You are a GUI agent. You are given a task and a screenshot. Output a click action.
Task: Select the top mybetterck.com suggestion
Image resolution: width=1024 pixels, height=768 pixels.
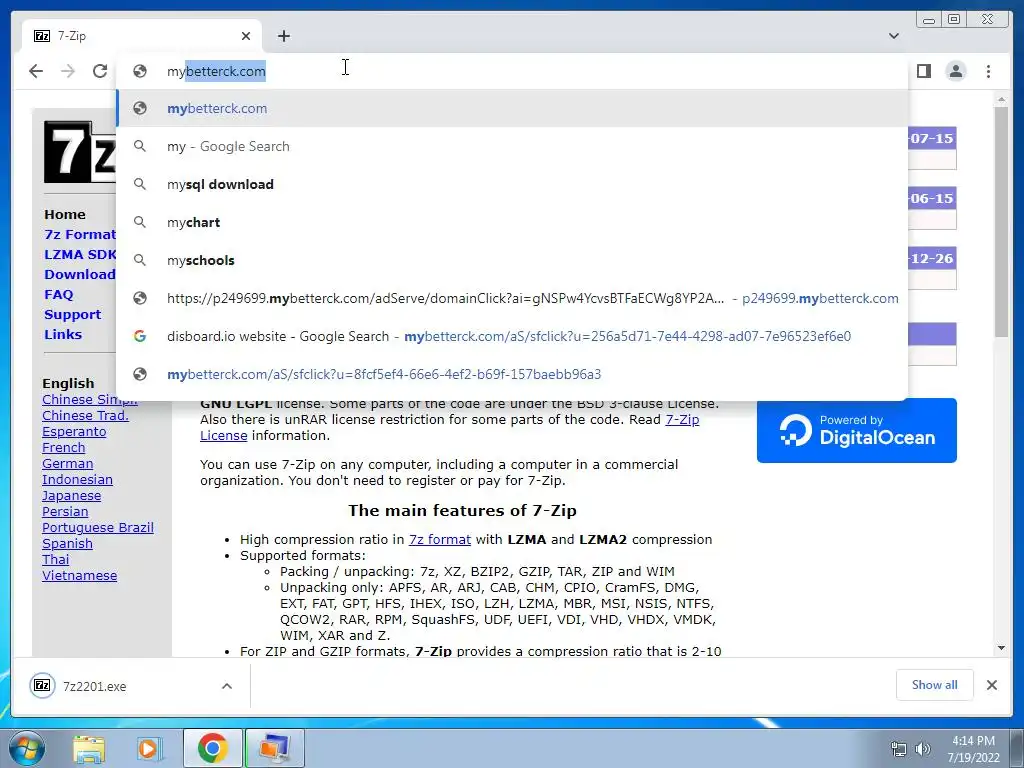(x=512, y=108)
